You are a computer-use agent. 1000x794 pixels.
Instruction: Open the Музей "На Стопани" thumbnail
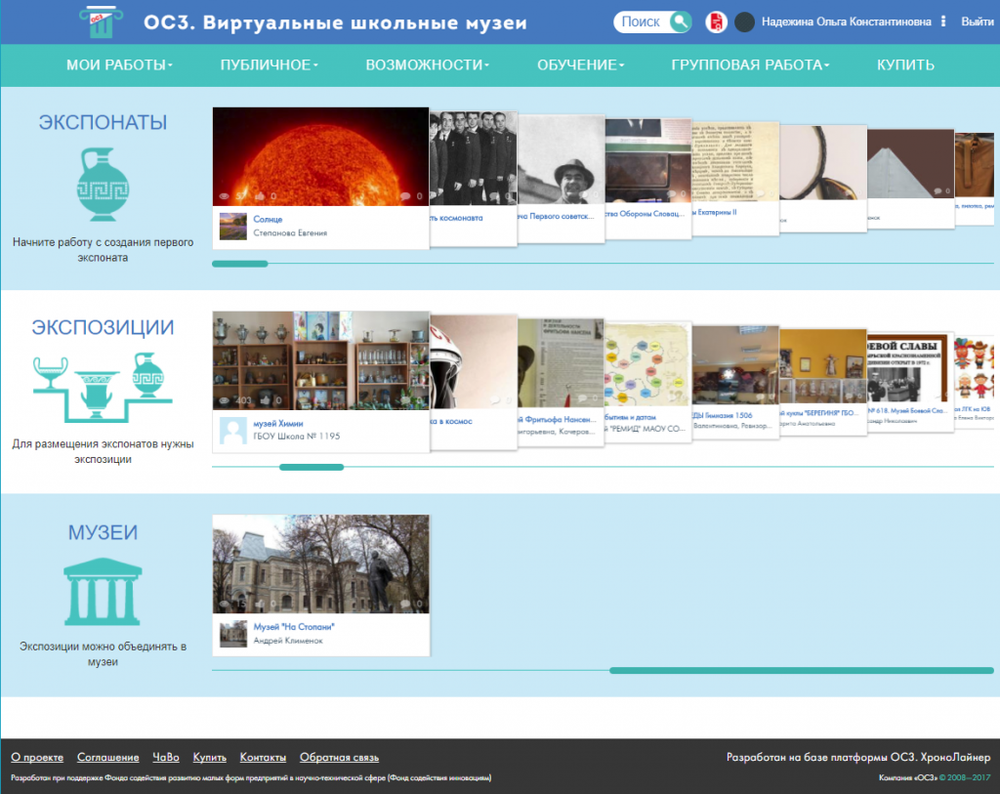click(320, 563)
